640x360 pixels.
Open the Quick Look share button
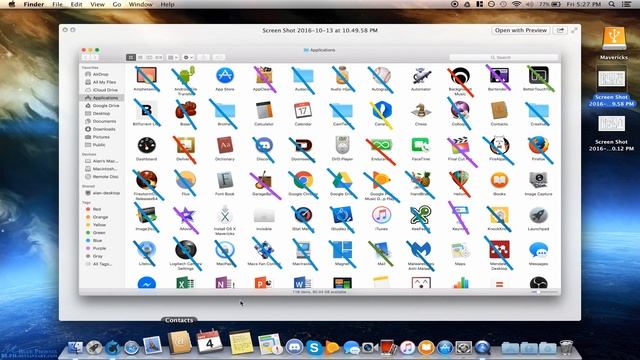pos(560,30)
